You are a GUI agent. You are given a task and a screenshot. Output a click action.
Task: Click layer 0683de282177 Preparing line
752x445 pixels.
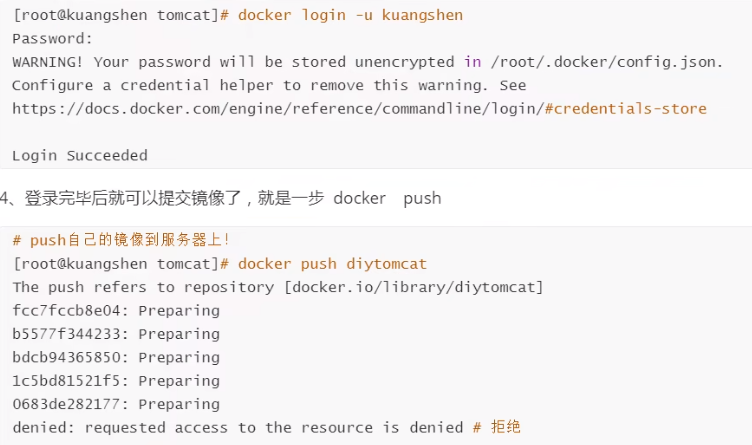pos(116,404)
